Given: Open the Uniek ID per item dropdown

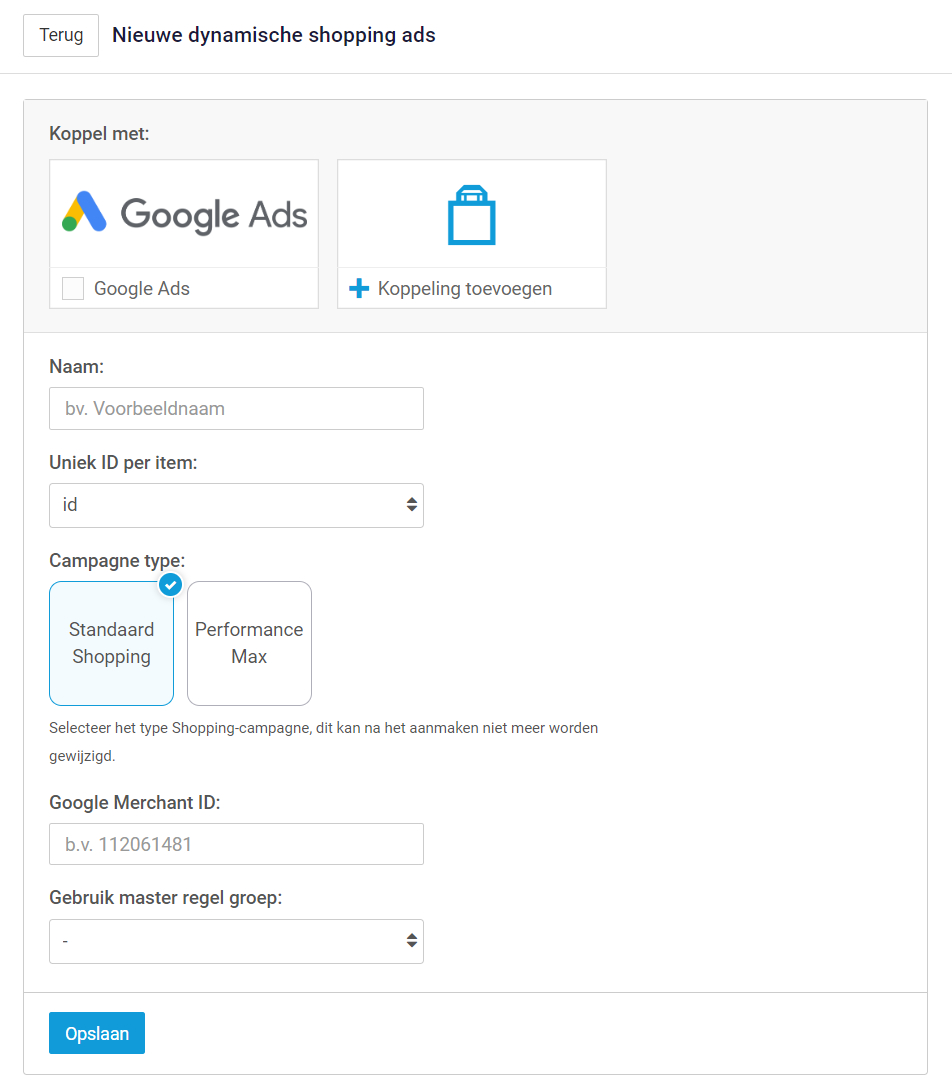Looking at the screenshot, I should click(236, 505).
